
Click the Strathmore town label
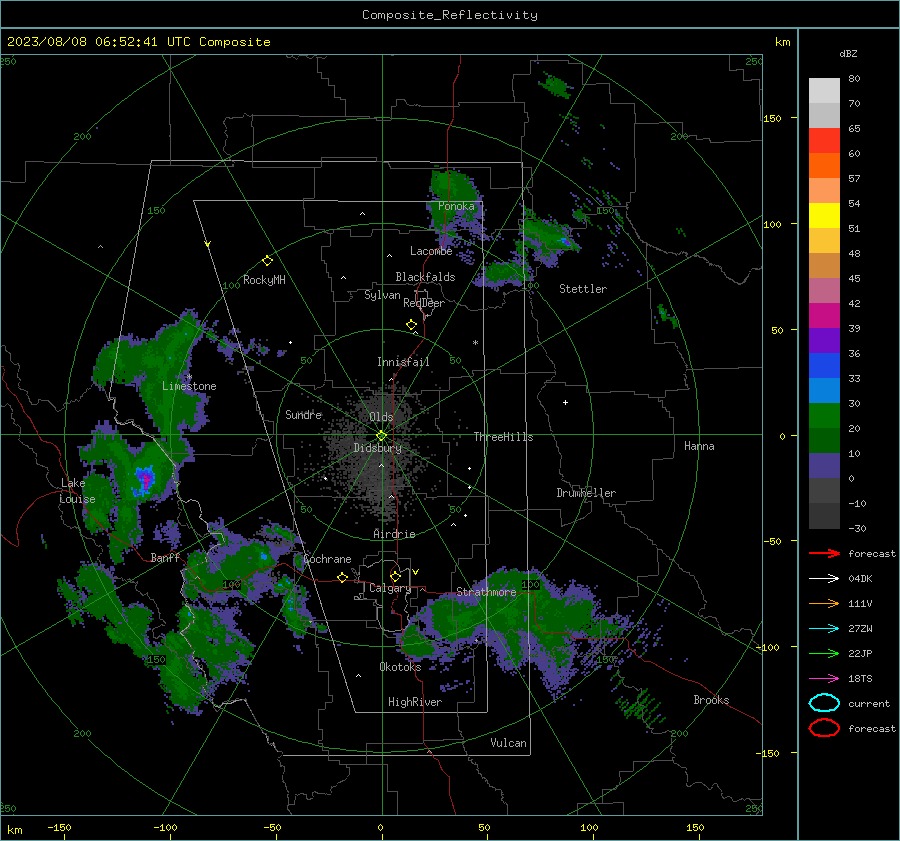[x=486, y=592]
